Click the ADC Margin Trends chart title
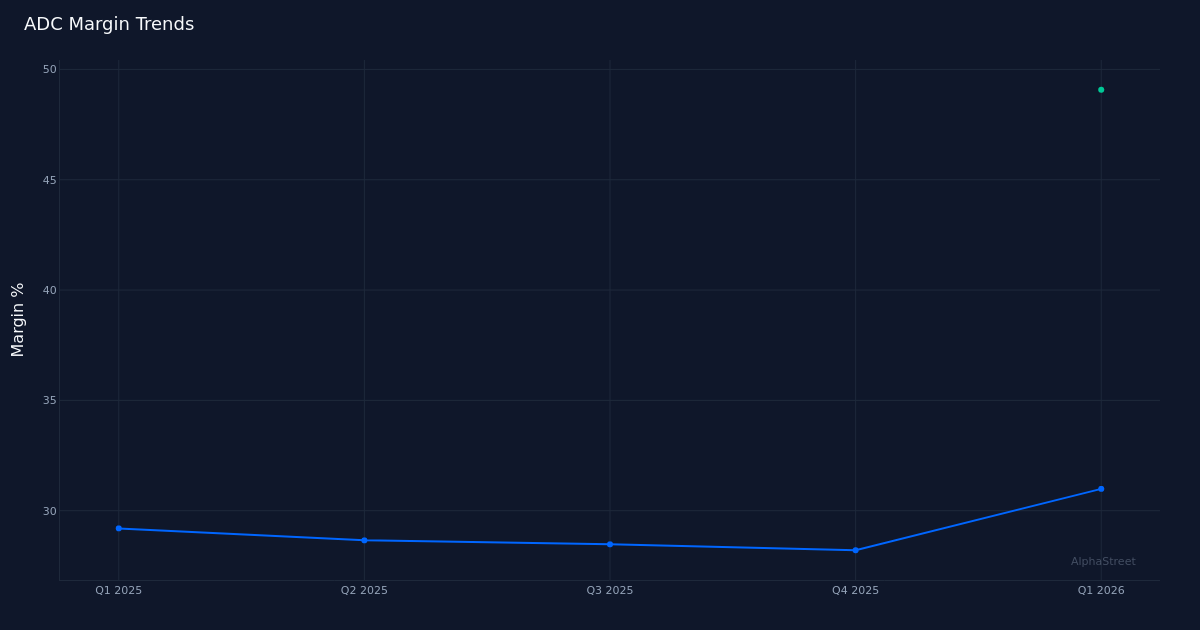This screenshot has width=1200, height=630. (110, 24)
